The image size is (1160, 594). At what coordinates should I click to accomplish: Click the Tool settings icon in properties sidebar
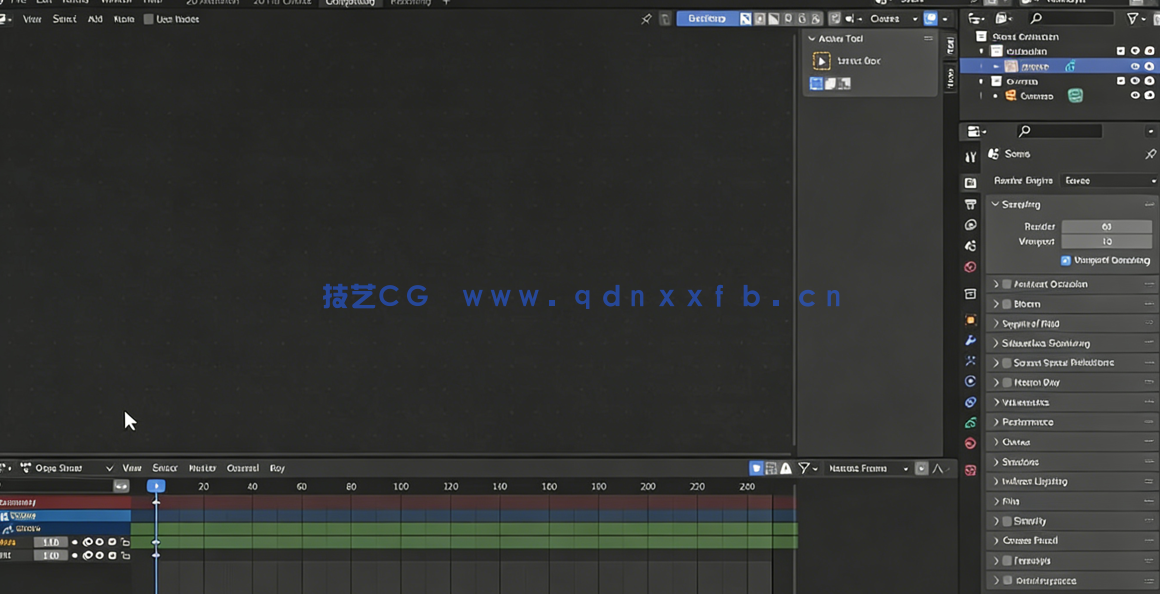[x=970, y=157]
